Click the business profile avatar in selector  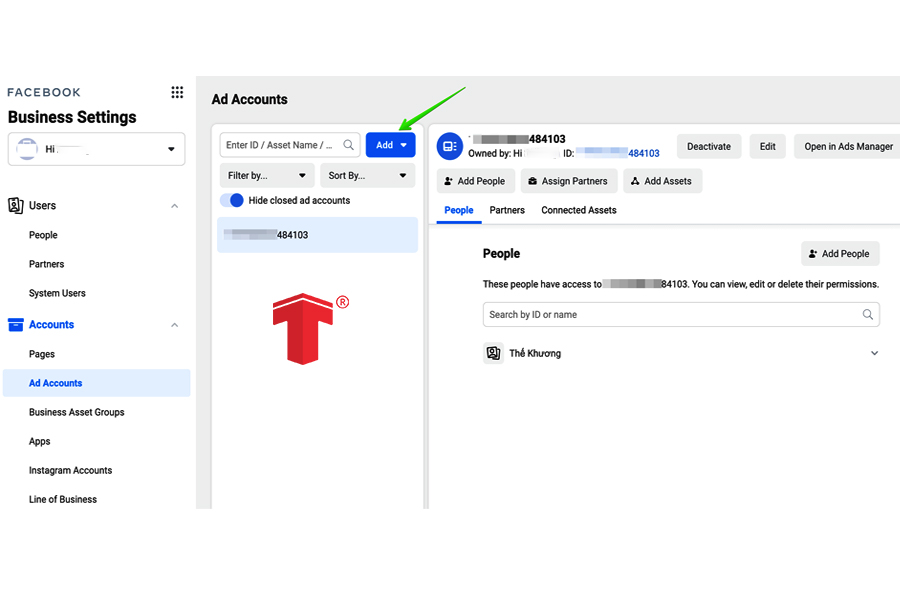[27, 149]
